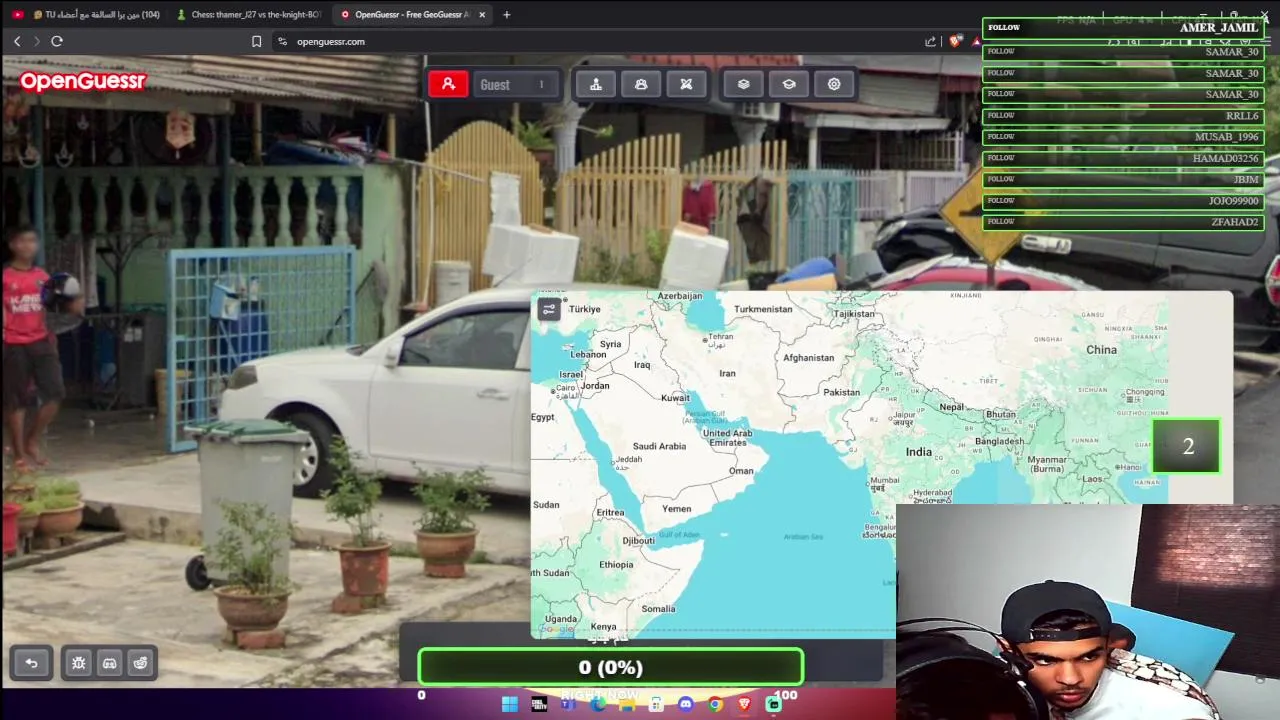Place guess on Saudi Arabia on map
Image resolution: width=1280 pixels, height=720 pixels.
click(x=659, y=446)
